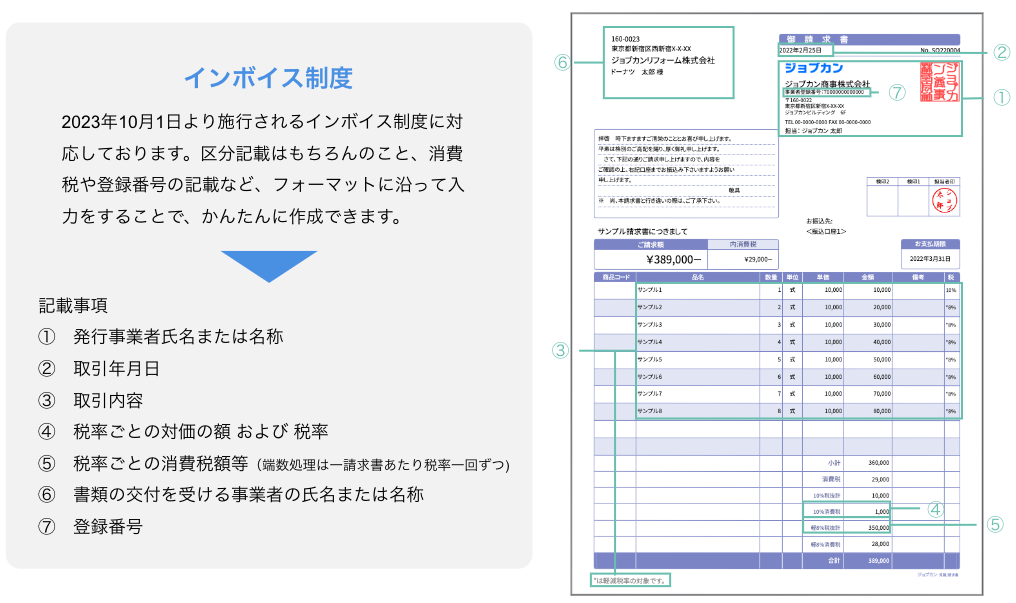Select the text サンプル請求書につきまして
Image resolution: width=1016 pixels, height=603 pixels.
(x=642, y=231)
